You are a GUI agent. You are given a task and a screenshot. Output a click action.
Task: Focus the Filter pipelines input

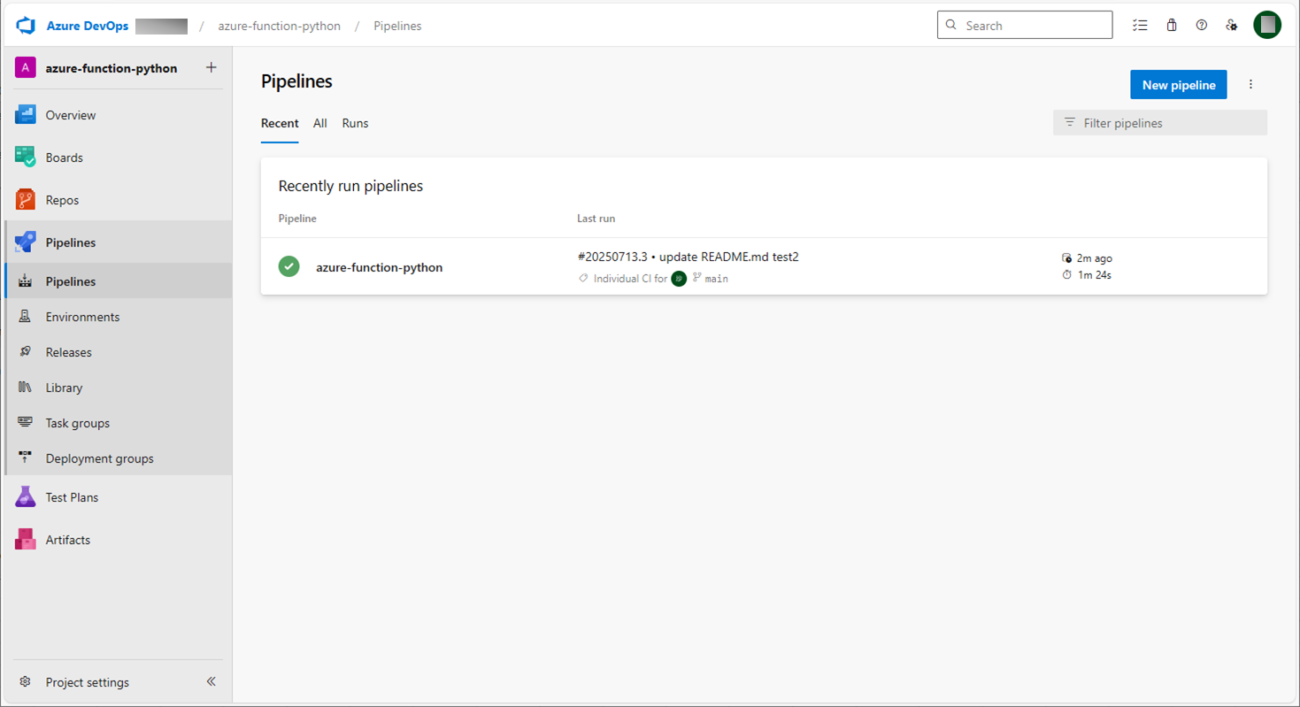[x=1160, y=123]
